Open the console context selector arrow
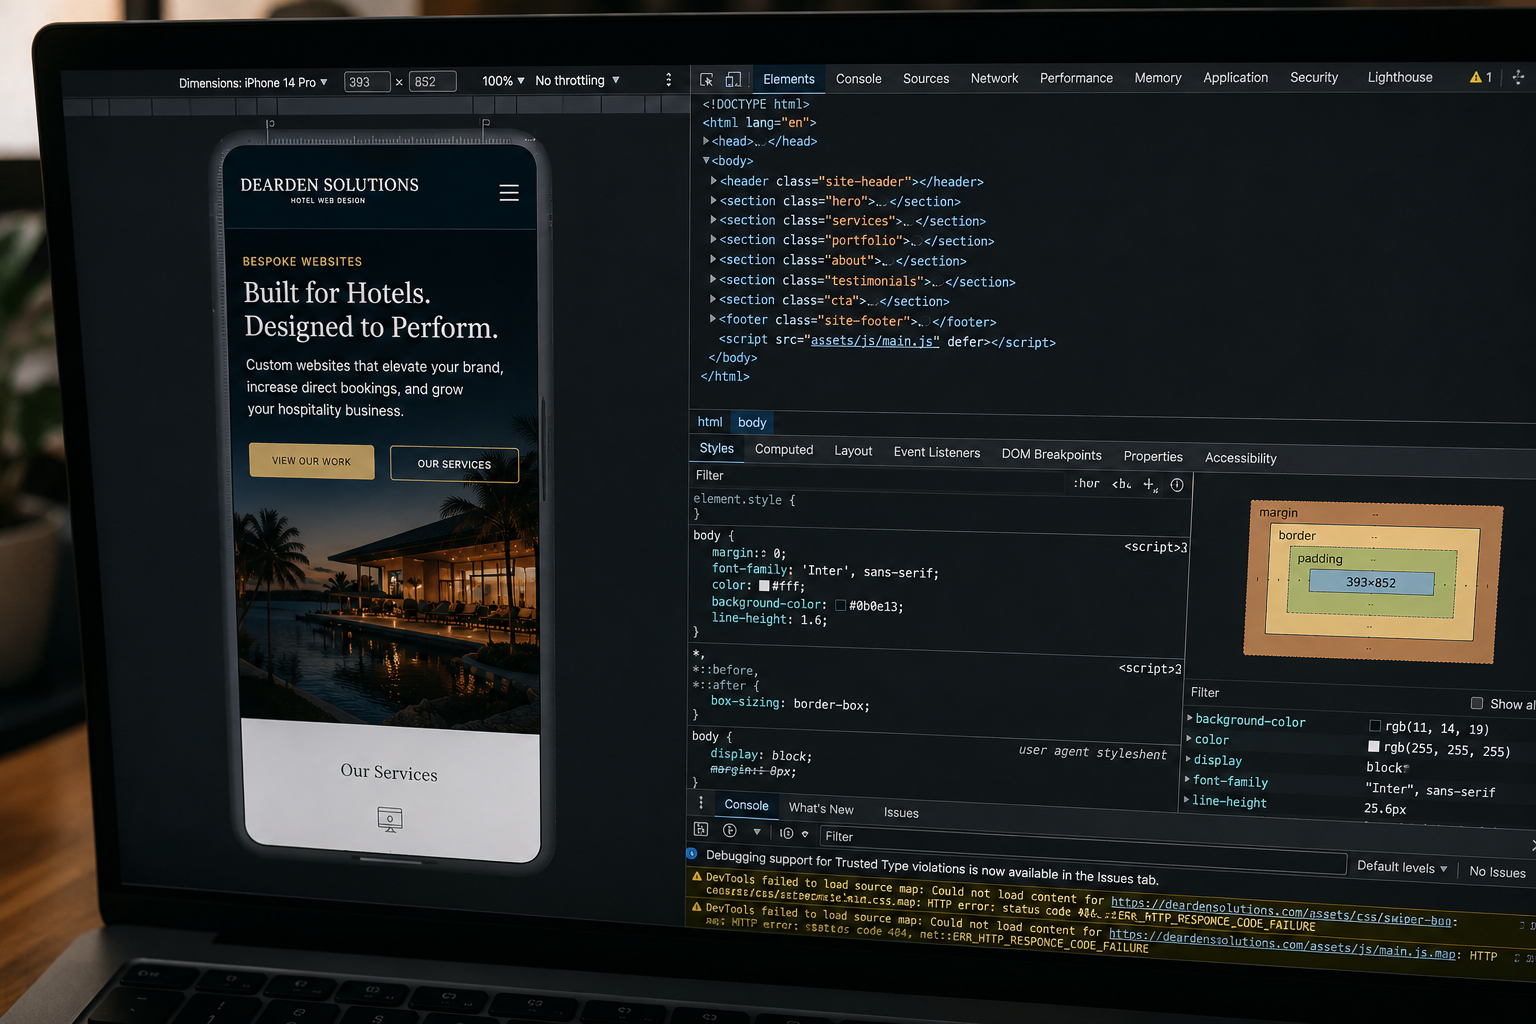Image resolution: width=1536 pixels, height=1024 pixels. [x=757, y=832]
